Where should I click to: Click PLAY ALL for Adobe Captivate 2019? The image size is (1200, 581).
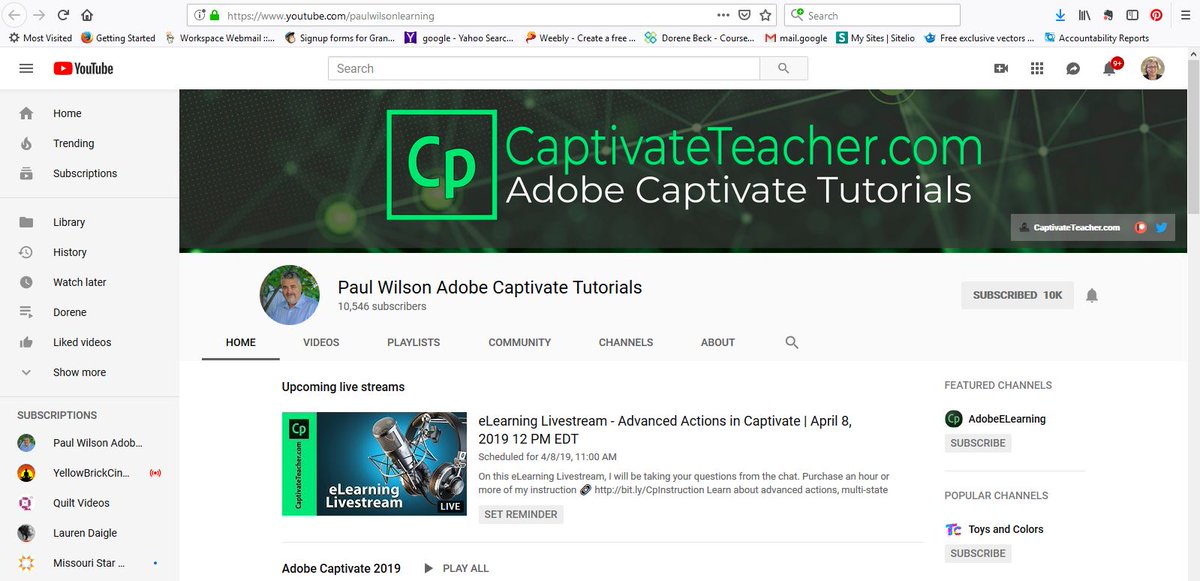(x=456, y=568)
